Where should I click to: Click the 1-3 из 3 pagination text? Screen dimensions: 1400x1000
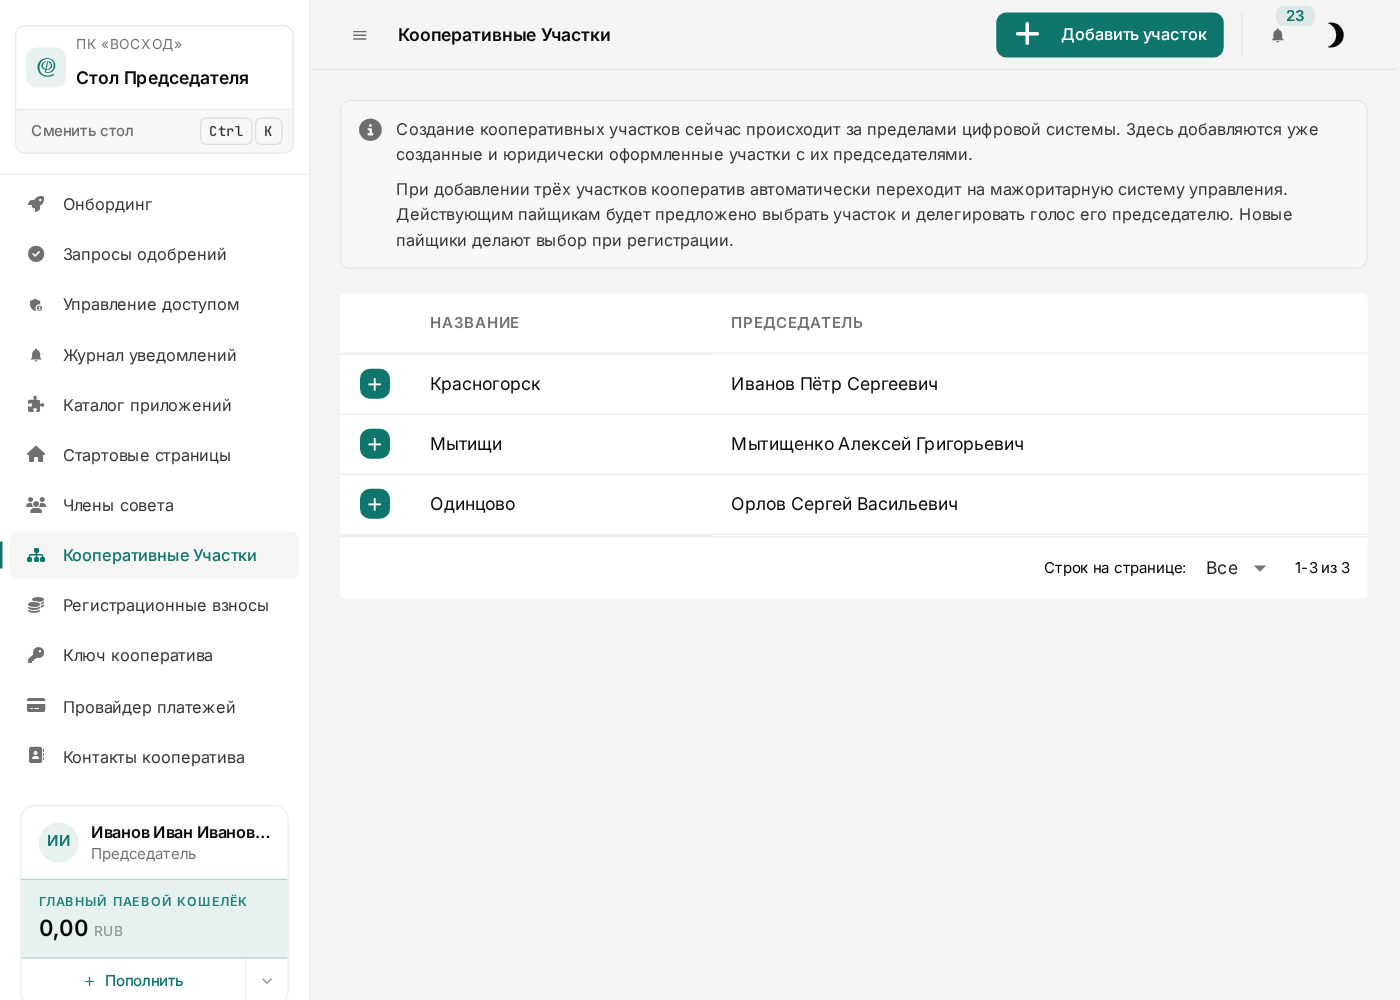[1322, 568]
